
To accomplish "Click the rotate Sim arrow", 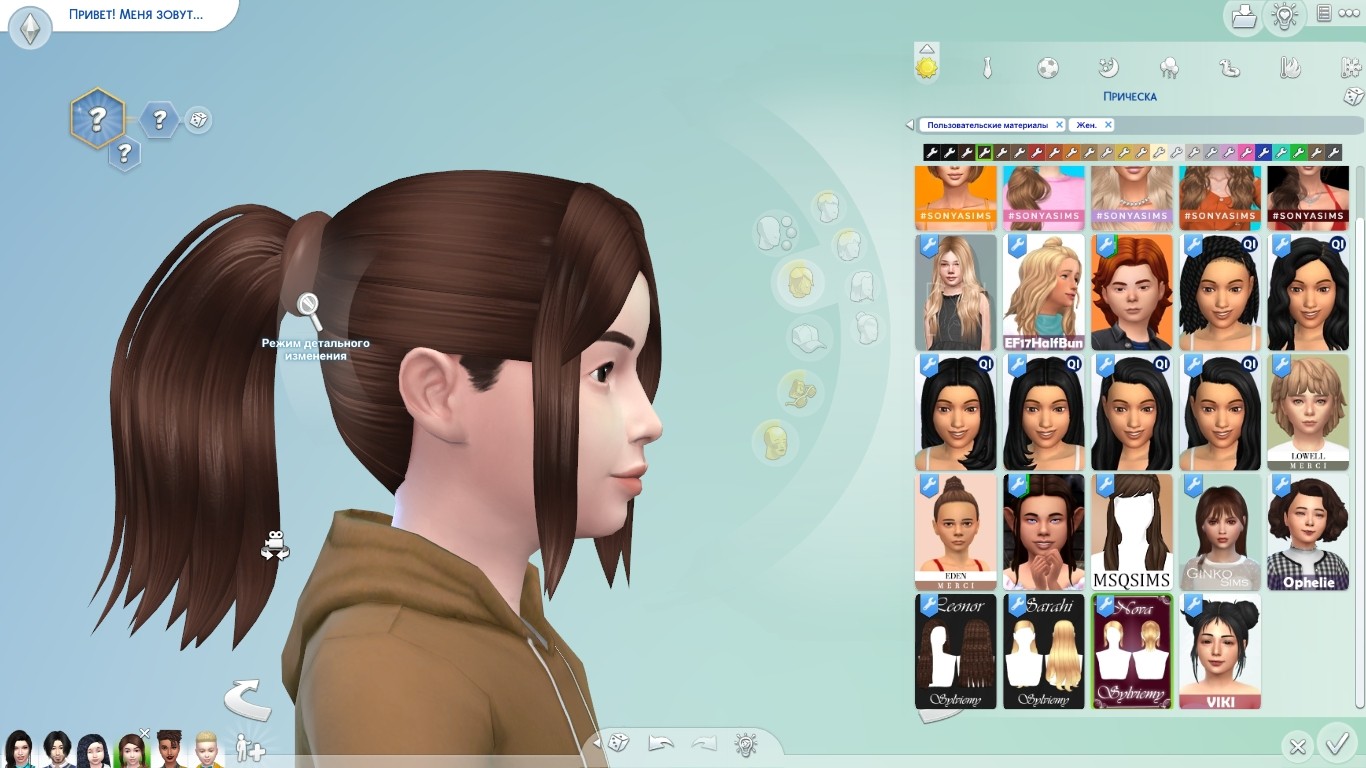I will 246,699.
